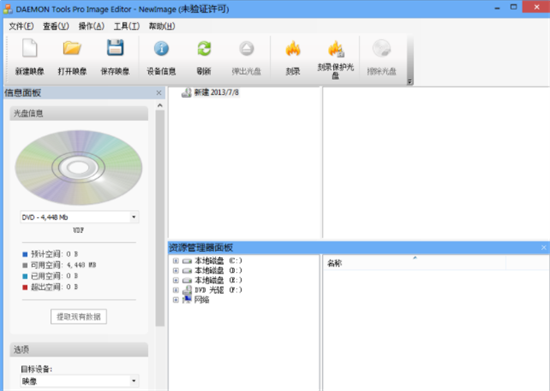Image resolution: width=550 pixels, height=391 pixels.
Task: Click the gray 可用空间 color square
Action: pyautogui.click(x=25, y=265)
